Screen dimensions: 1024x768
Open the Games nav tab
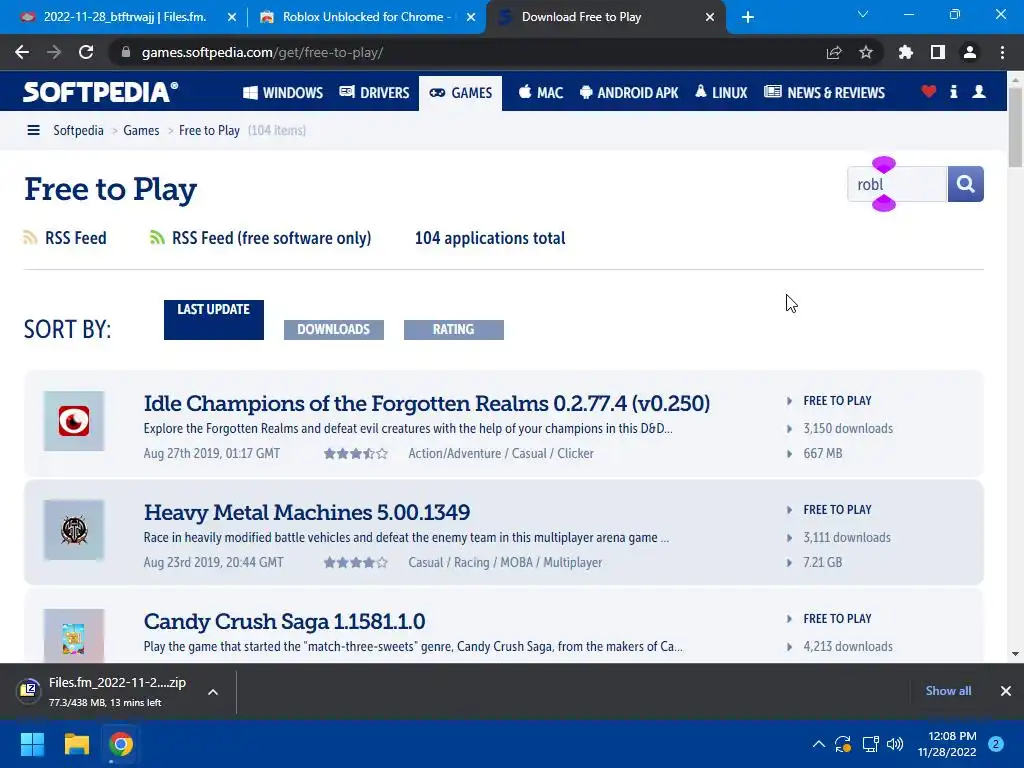[460, 93]
